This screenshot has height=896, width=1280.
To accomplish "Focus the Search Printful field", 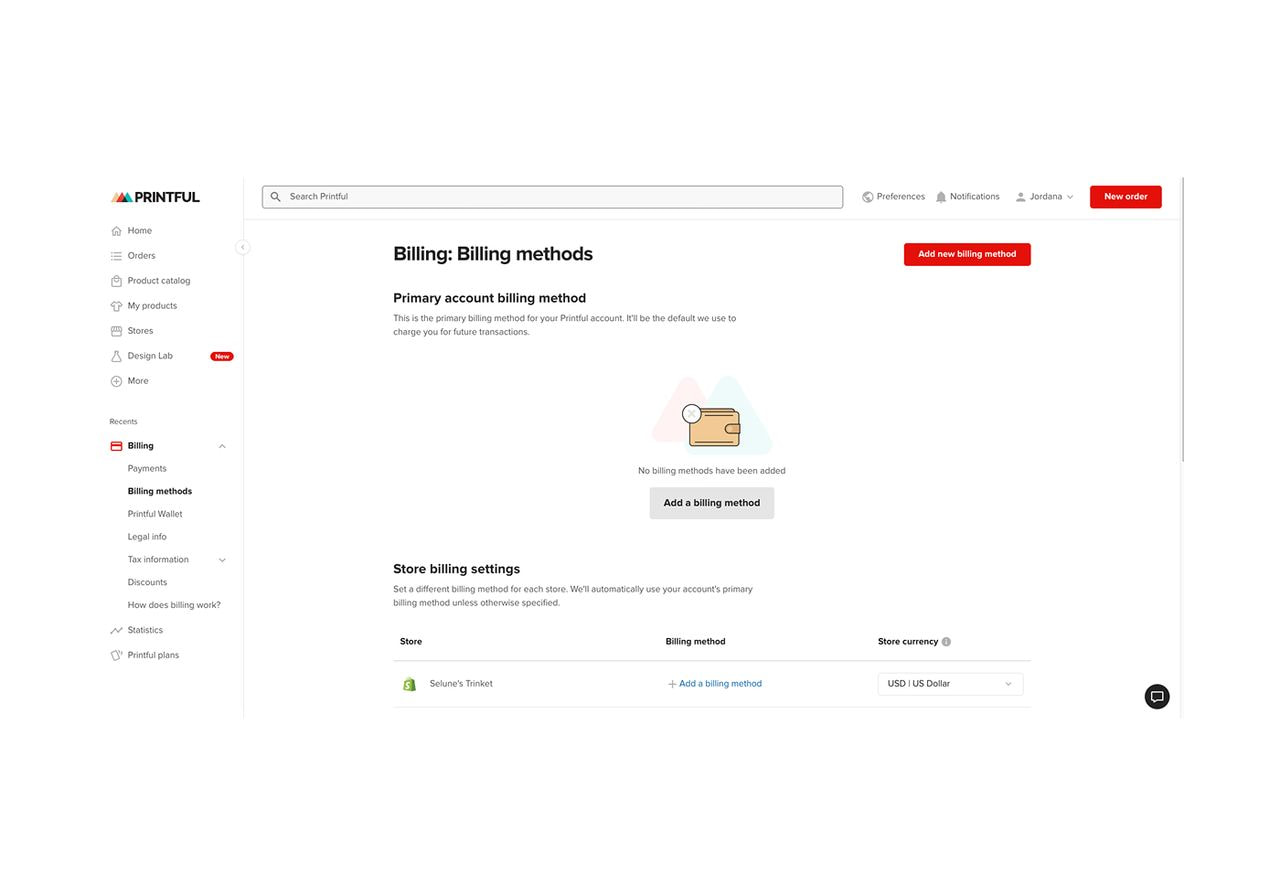I will [x=552, y=197].
